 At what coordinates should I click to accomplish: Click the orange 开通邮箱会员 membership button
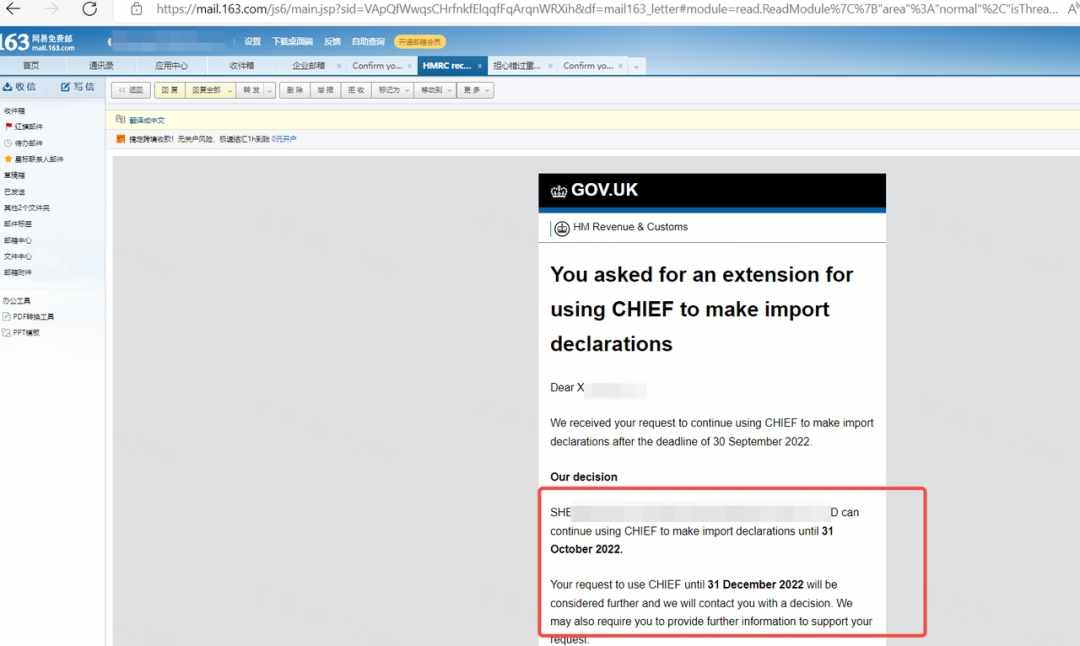[x=419, y=42]
